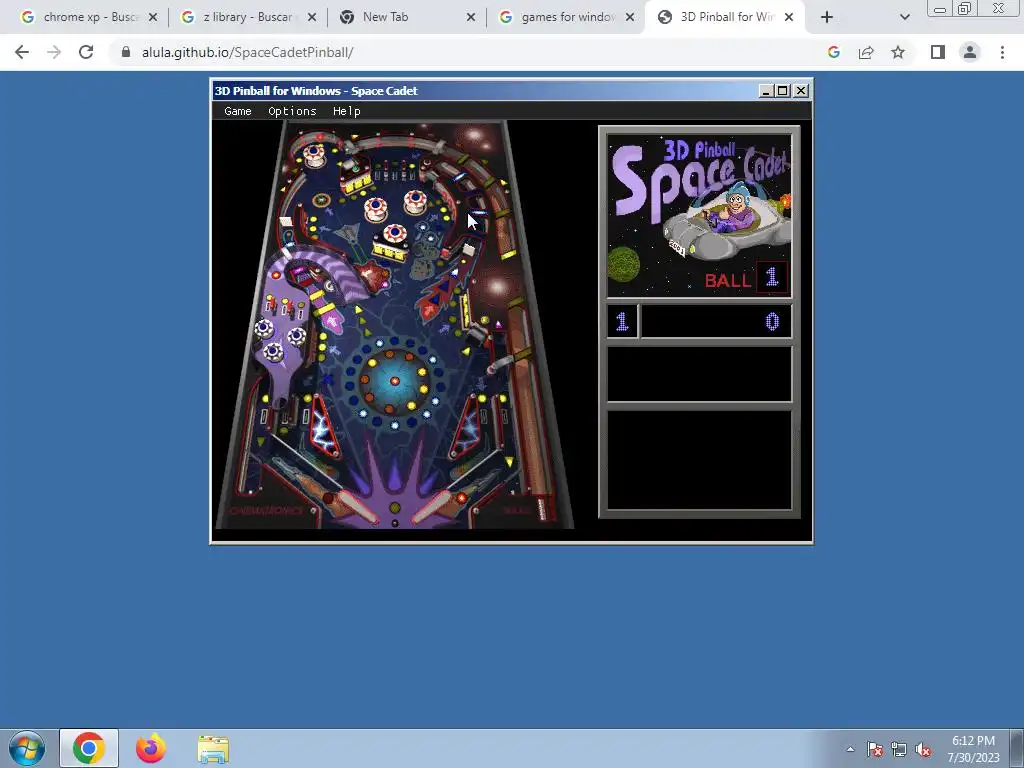Click the Space Cadet logo image
Image resolution: width=1024 pixels, height=768 pixels.
click(x=699, y=216)
